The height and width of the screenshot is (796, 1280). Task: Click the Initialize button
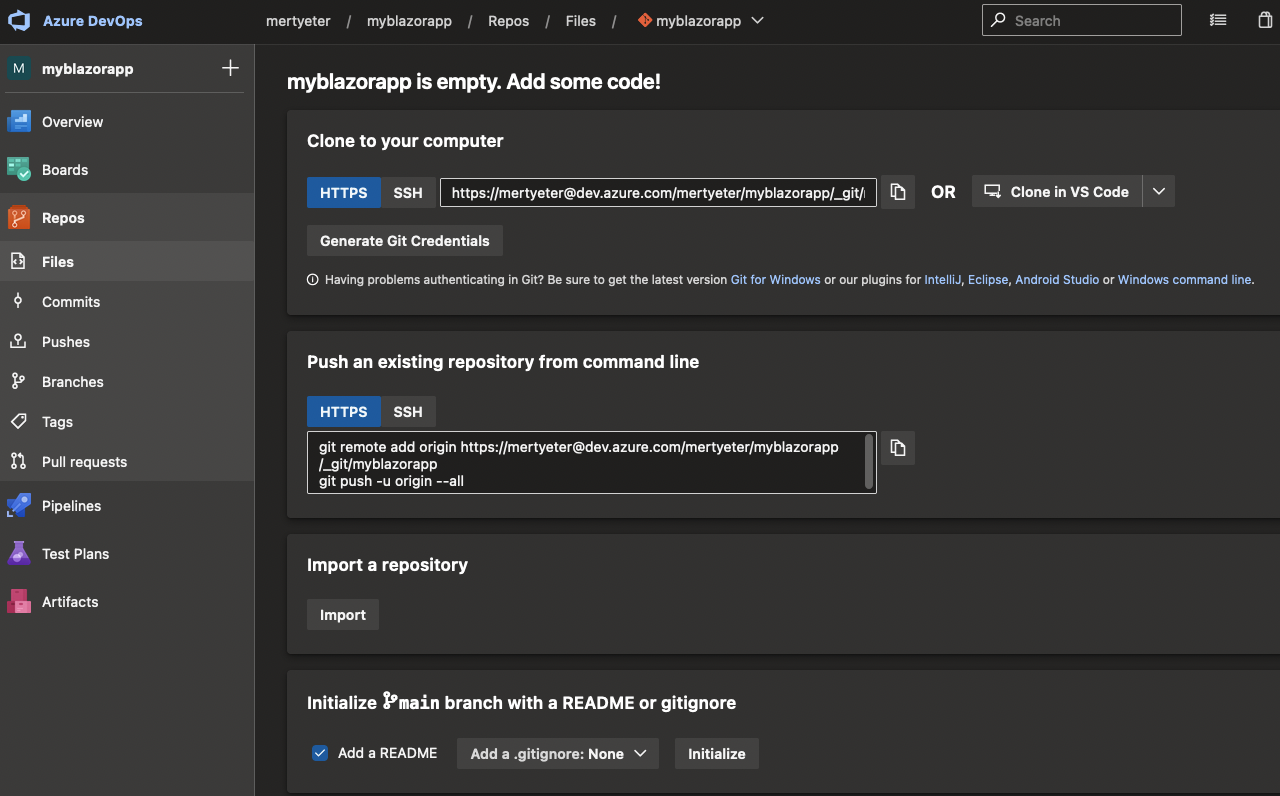(x=717, y=754)
